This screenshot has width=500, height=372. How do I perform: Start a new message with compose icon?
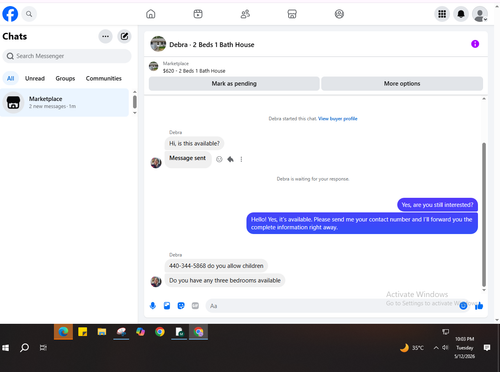(x=124, y=36)
